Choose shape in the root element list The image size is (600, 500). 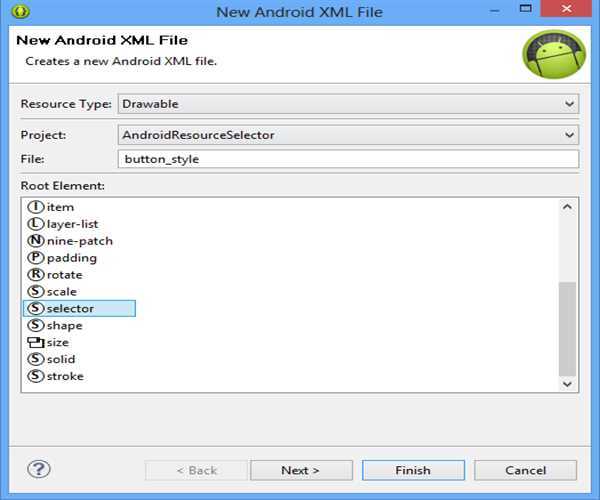click(x=64, y=326)
